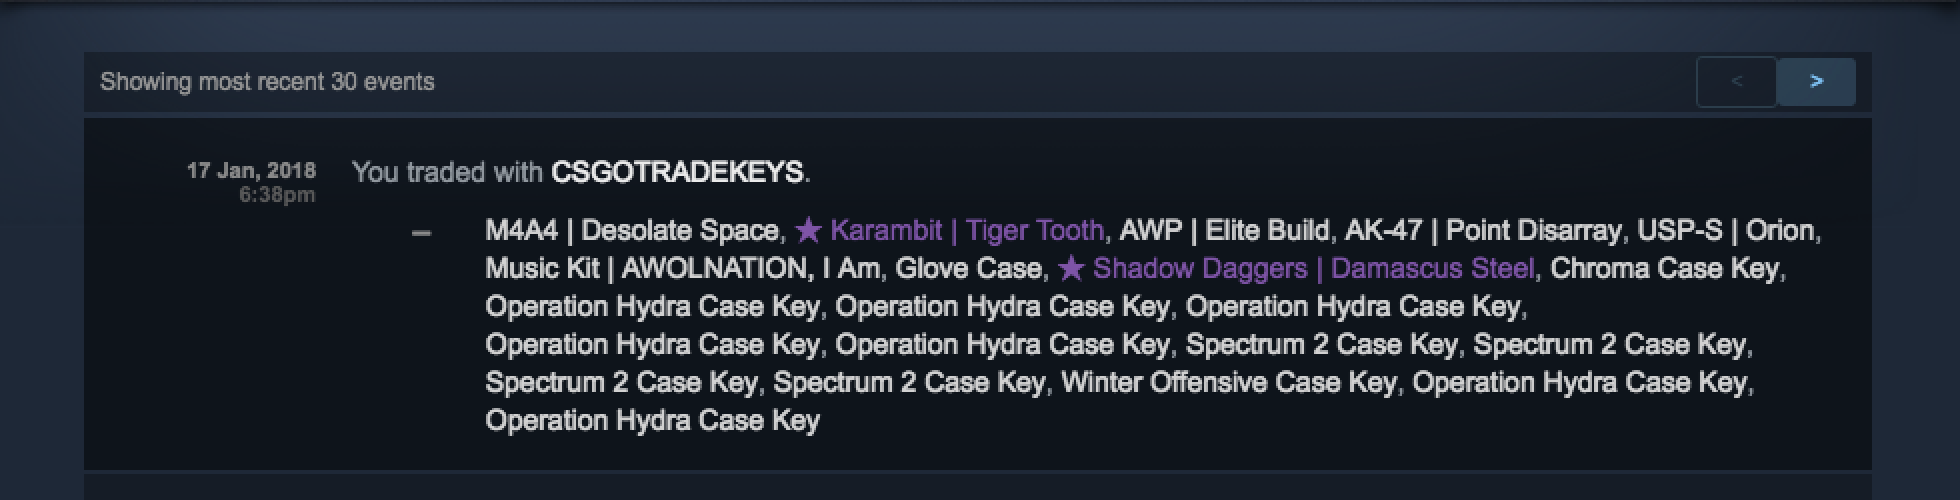
Task: Click the Winter Offensive Case Key item
Action: click(1228, 383)
